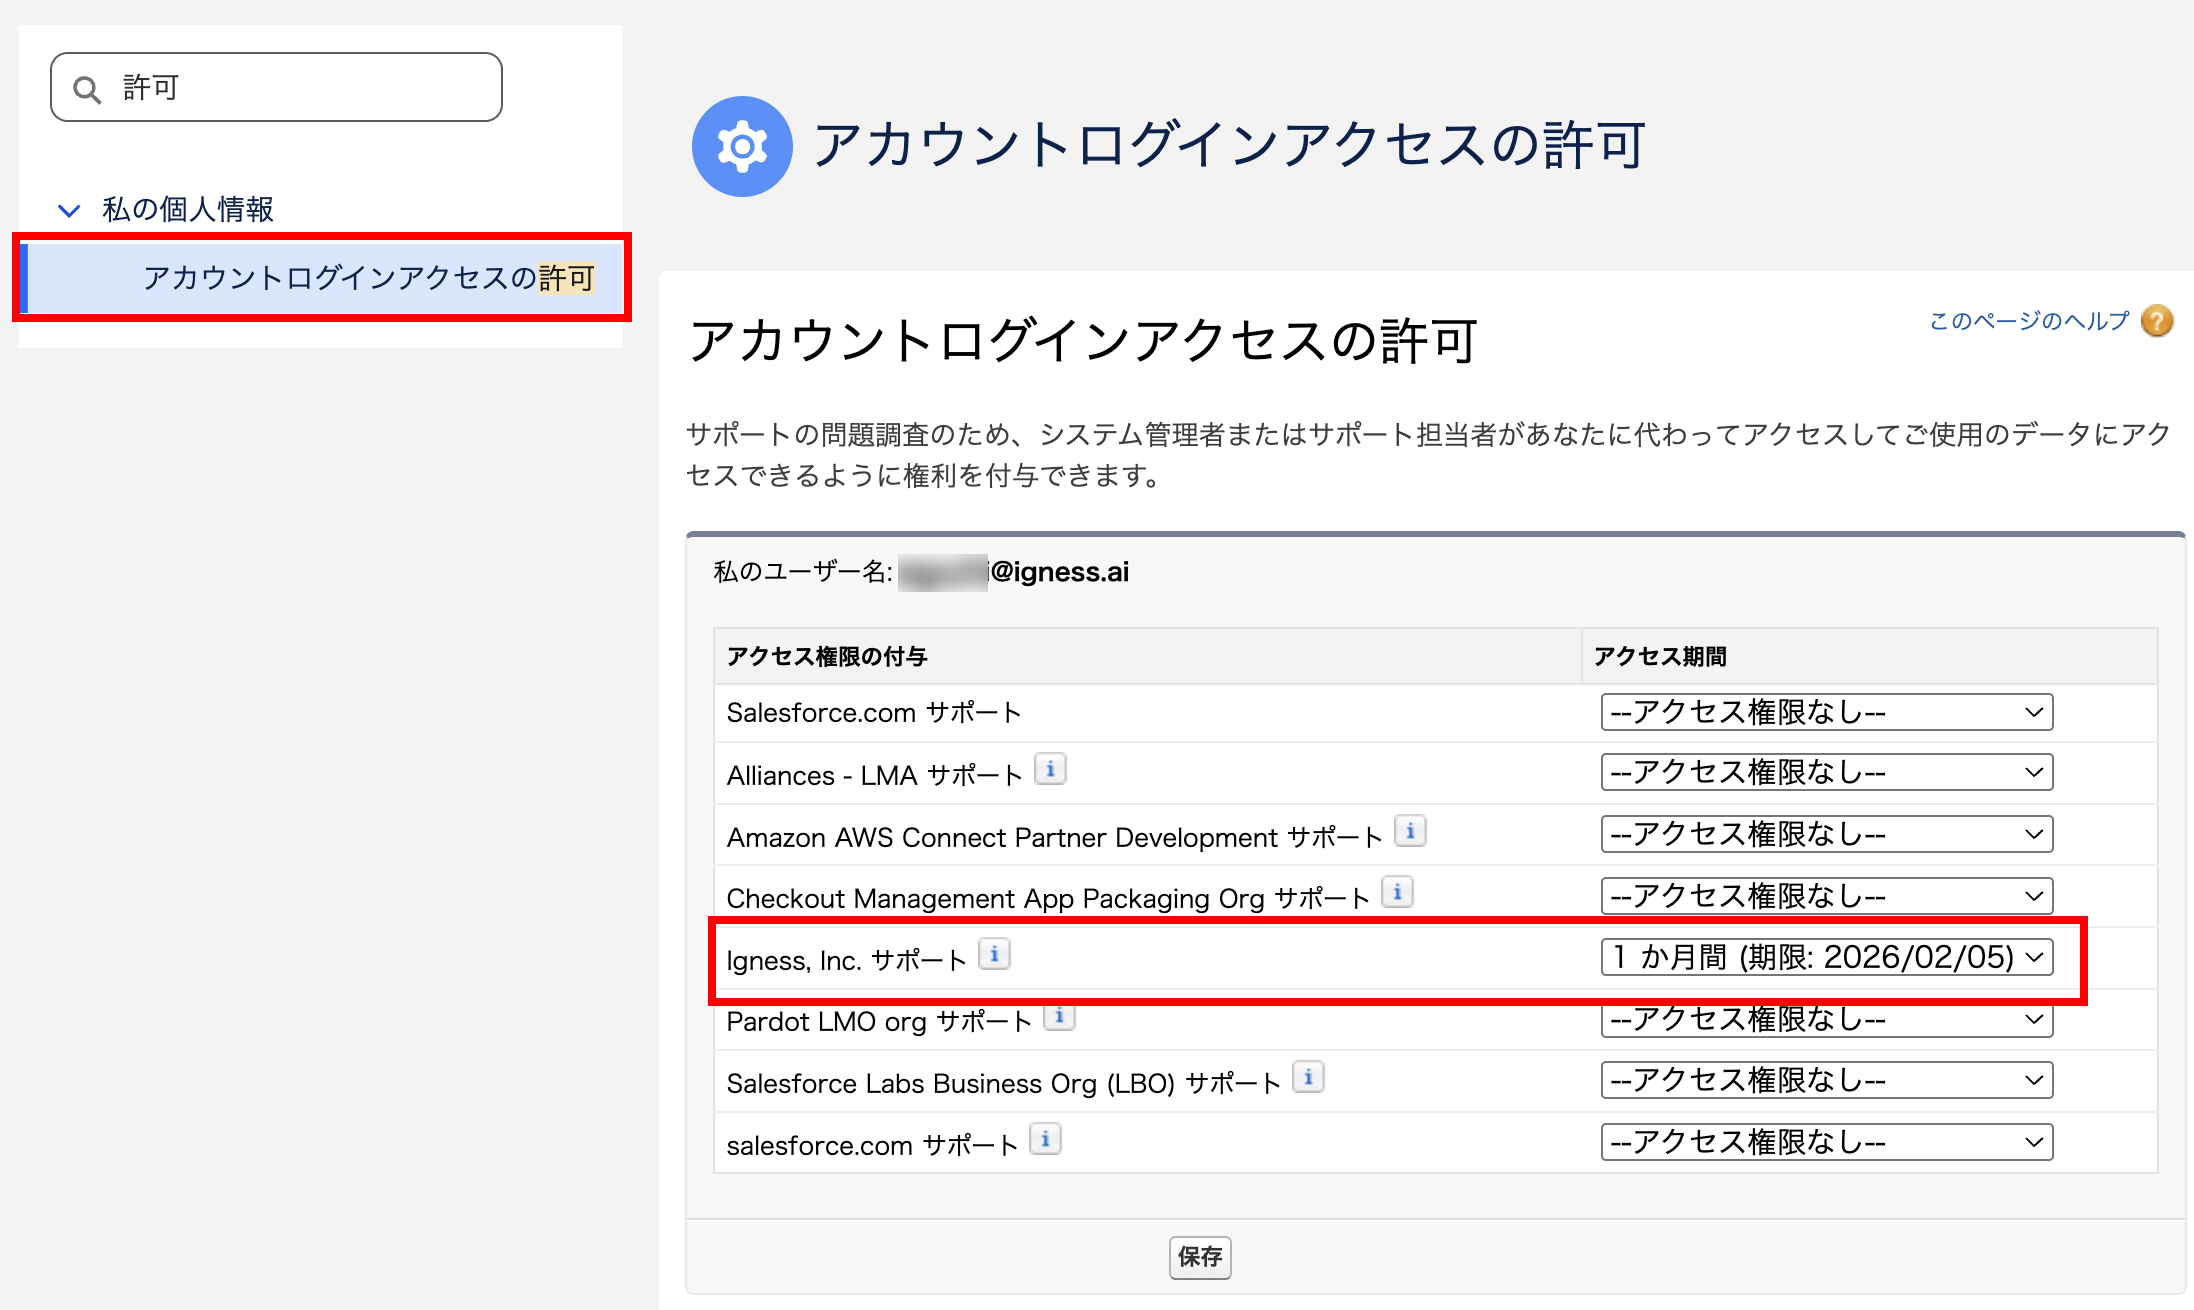The width and height of the screenshot is (2194, 1310).
Task: Click the orange help question mark icon
Action: tap(2156, 321)
